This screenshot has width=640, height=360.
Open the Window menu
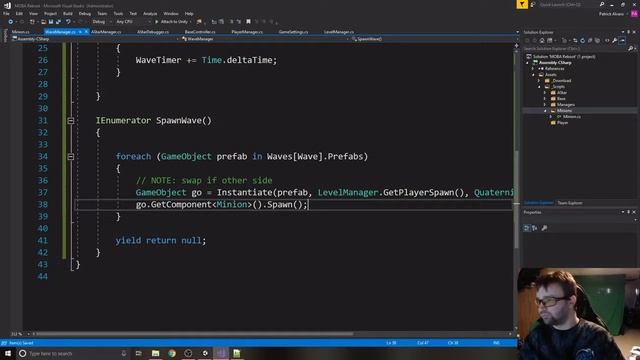(x=171, y=13)
